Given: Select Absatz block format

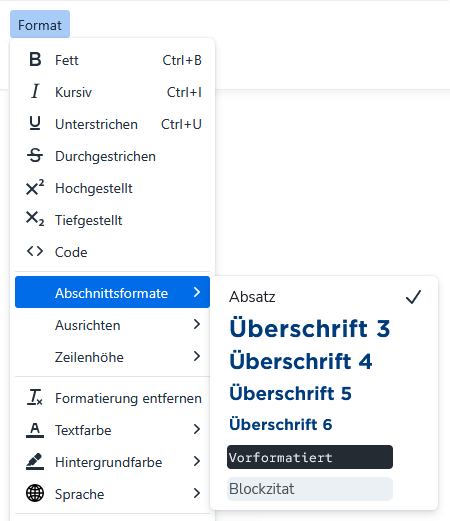Looking at the screenshot, I should [324, 297].
